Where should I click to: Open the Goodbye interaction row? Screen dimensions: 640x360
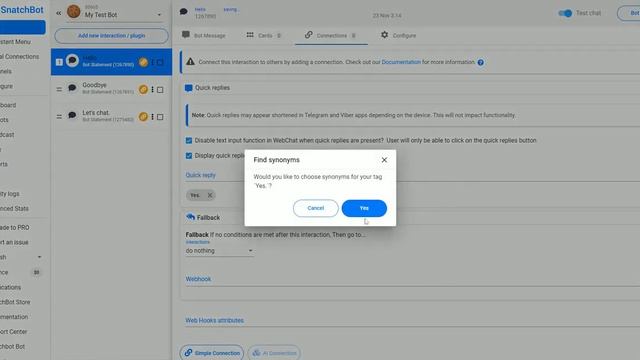coord(111,89)
